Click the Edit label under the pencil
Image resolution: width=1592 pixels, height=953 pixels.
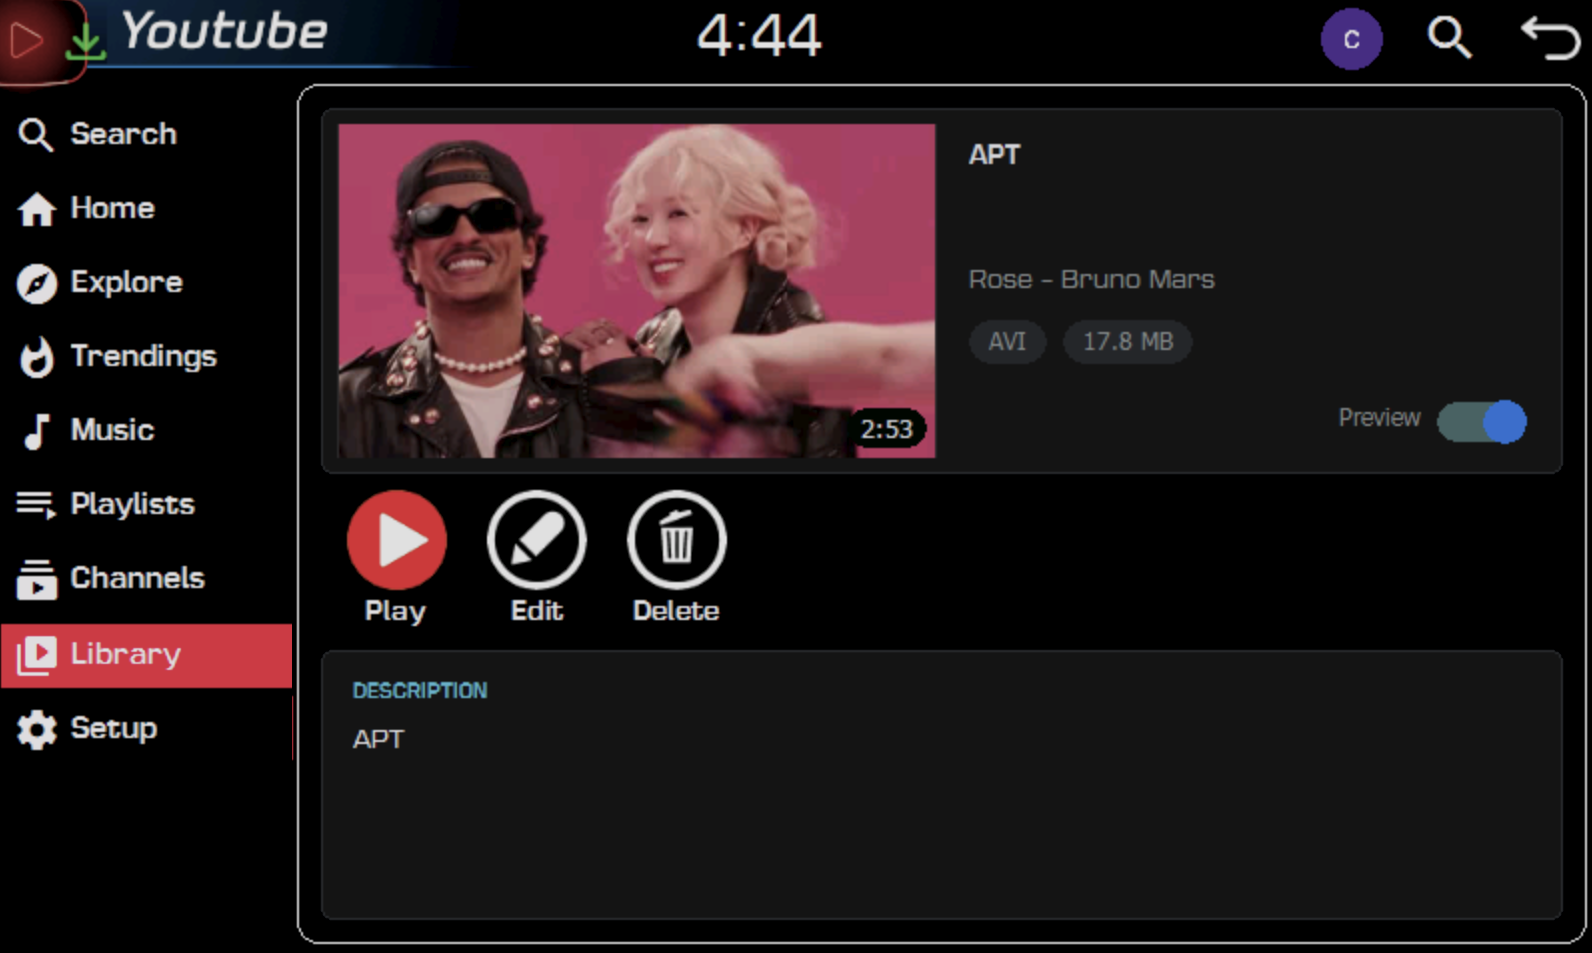pos(537,610)
